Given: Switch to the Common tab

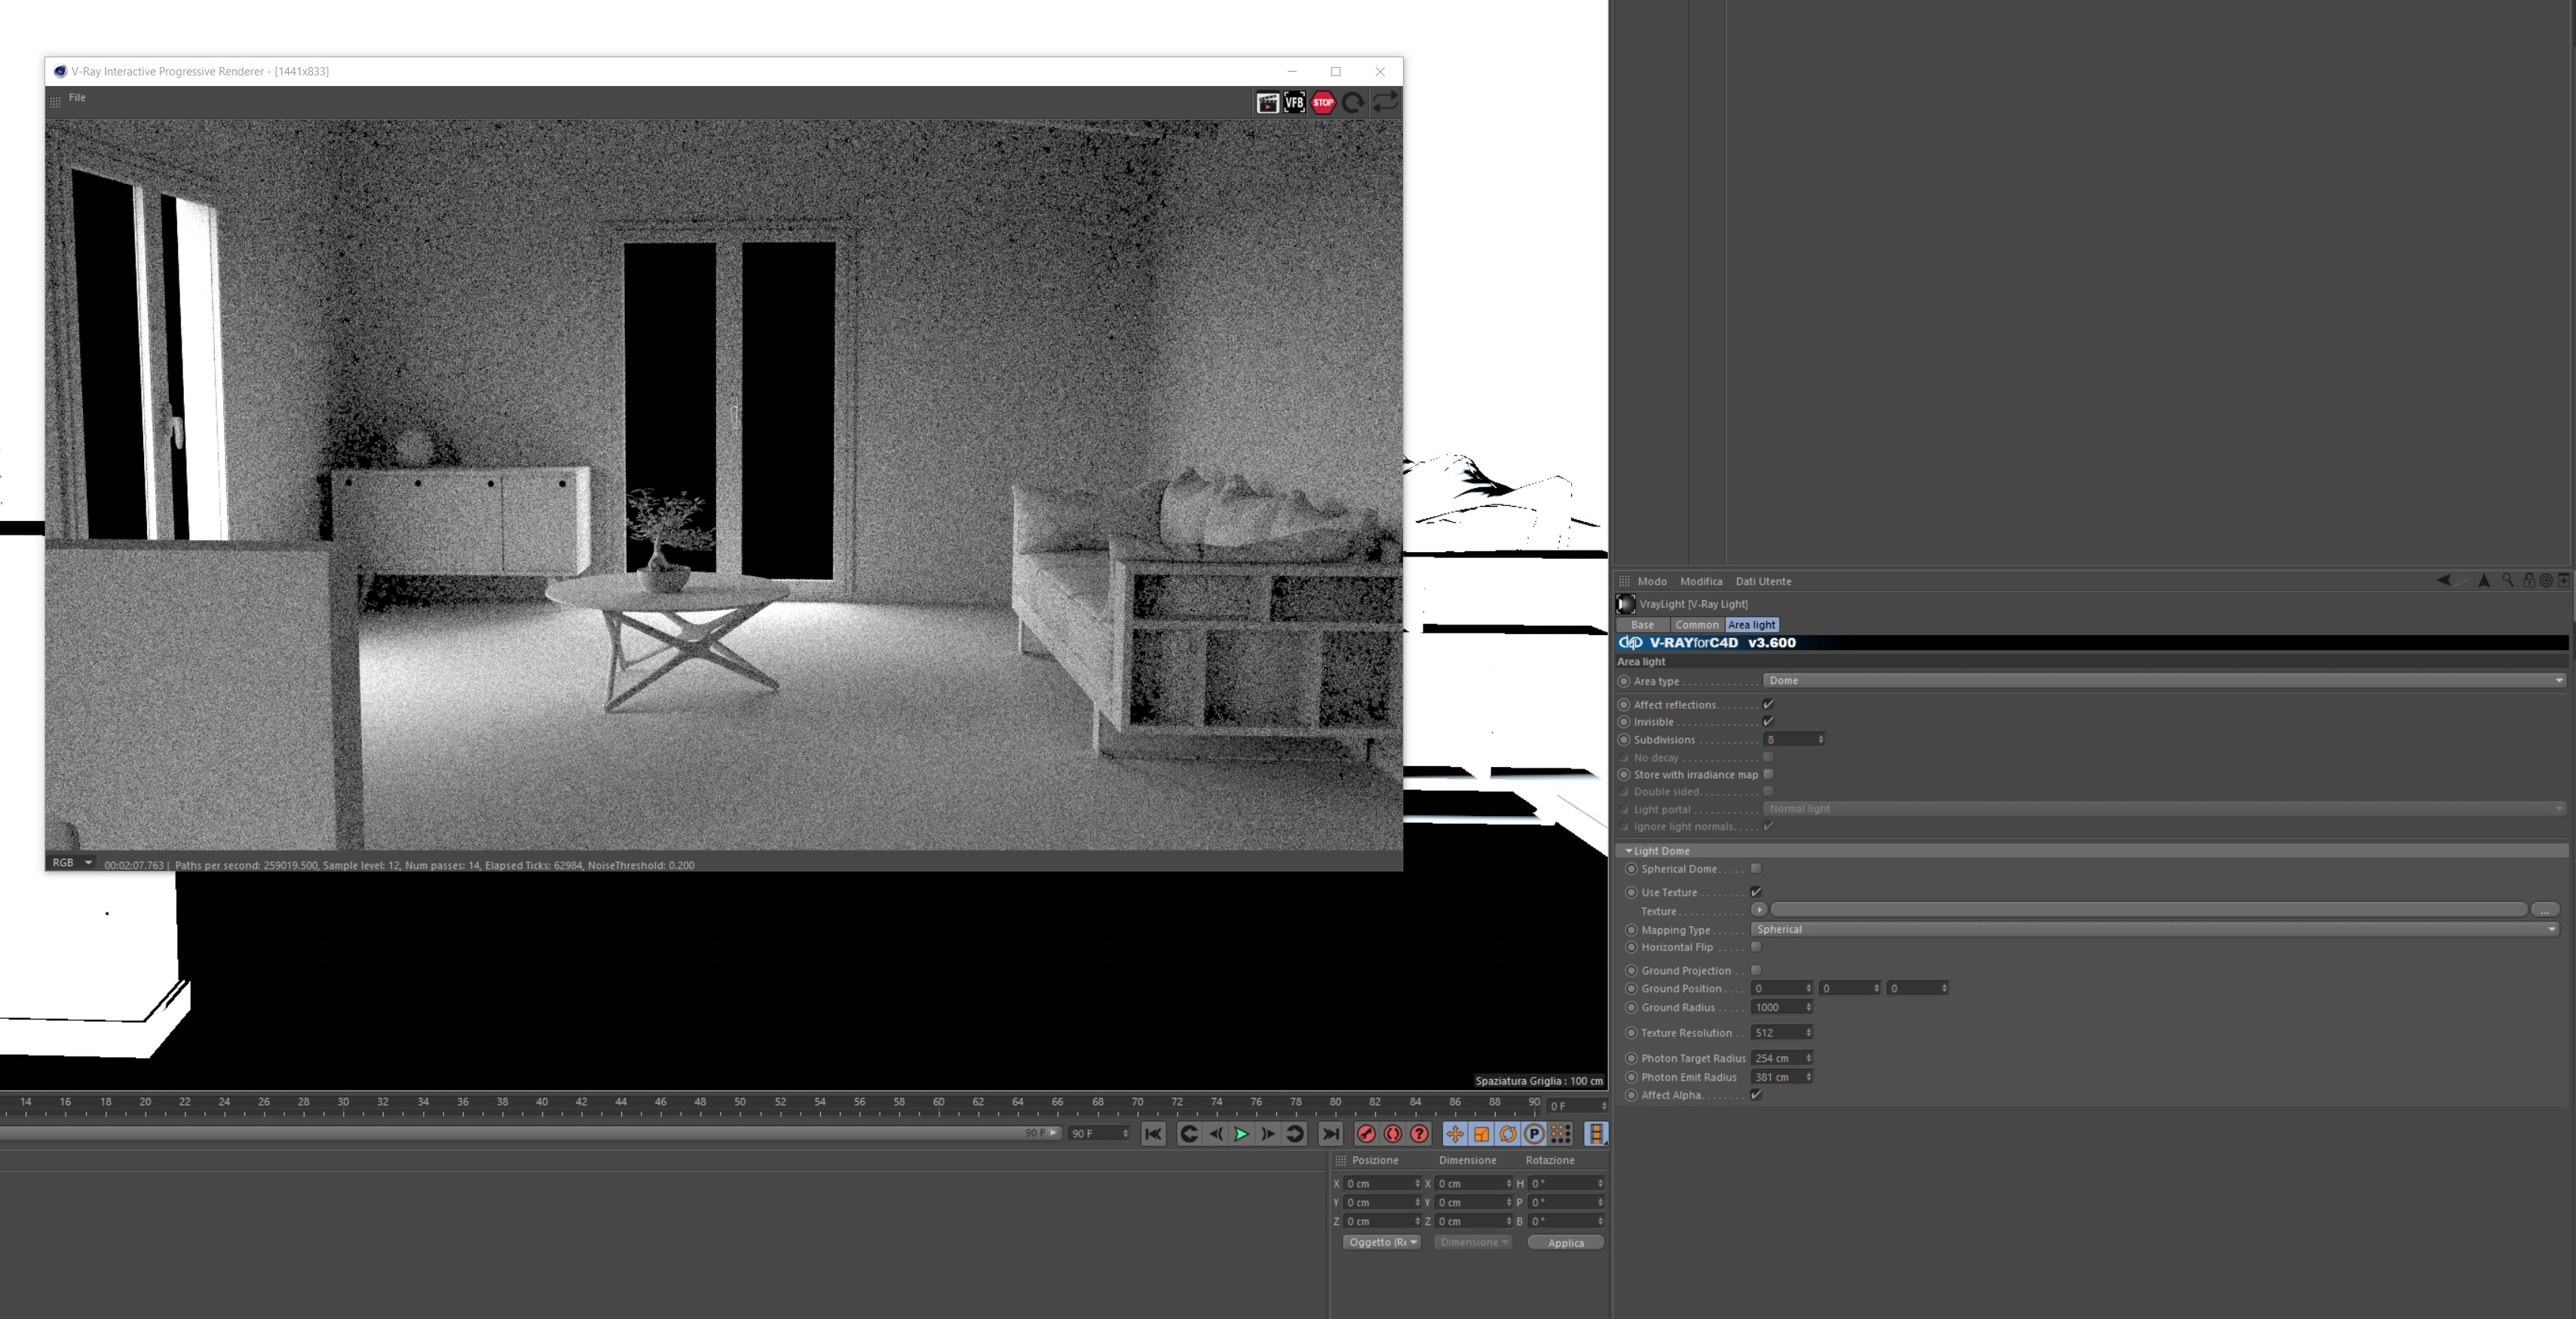Looking at the screenshot, I should 1696,625.
